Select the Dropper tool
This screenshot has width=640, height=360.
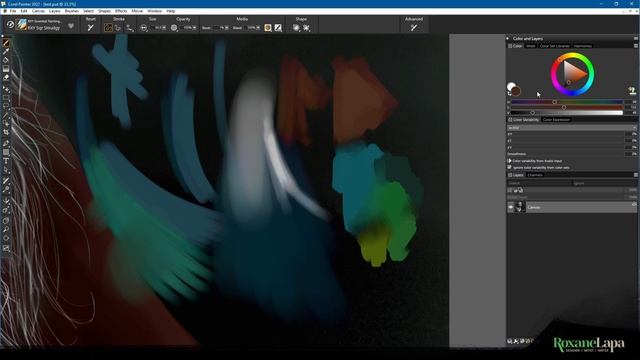6,51
